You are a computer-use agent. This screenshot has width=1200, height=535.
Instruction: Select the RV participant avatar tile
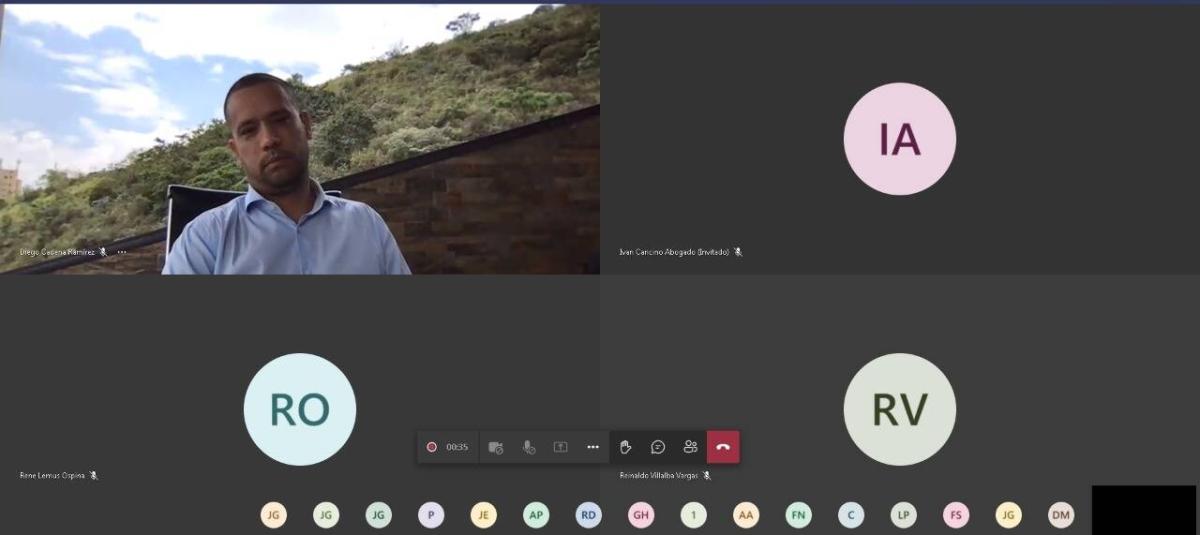point(899,409)
